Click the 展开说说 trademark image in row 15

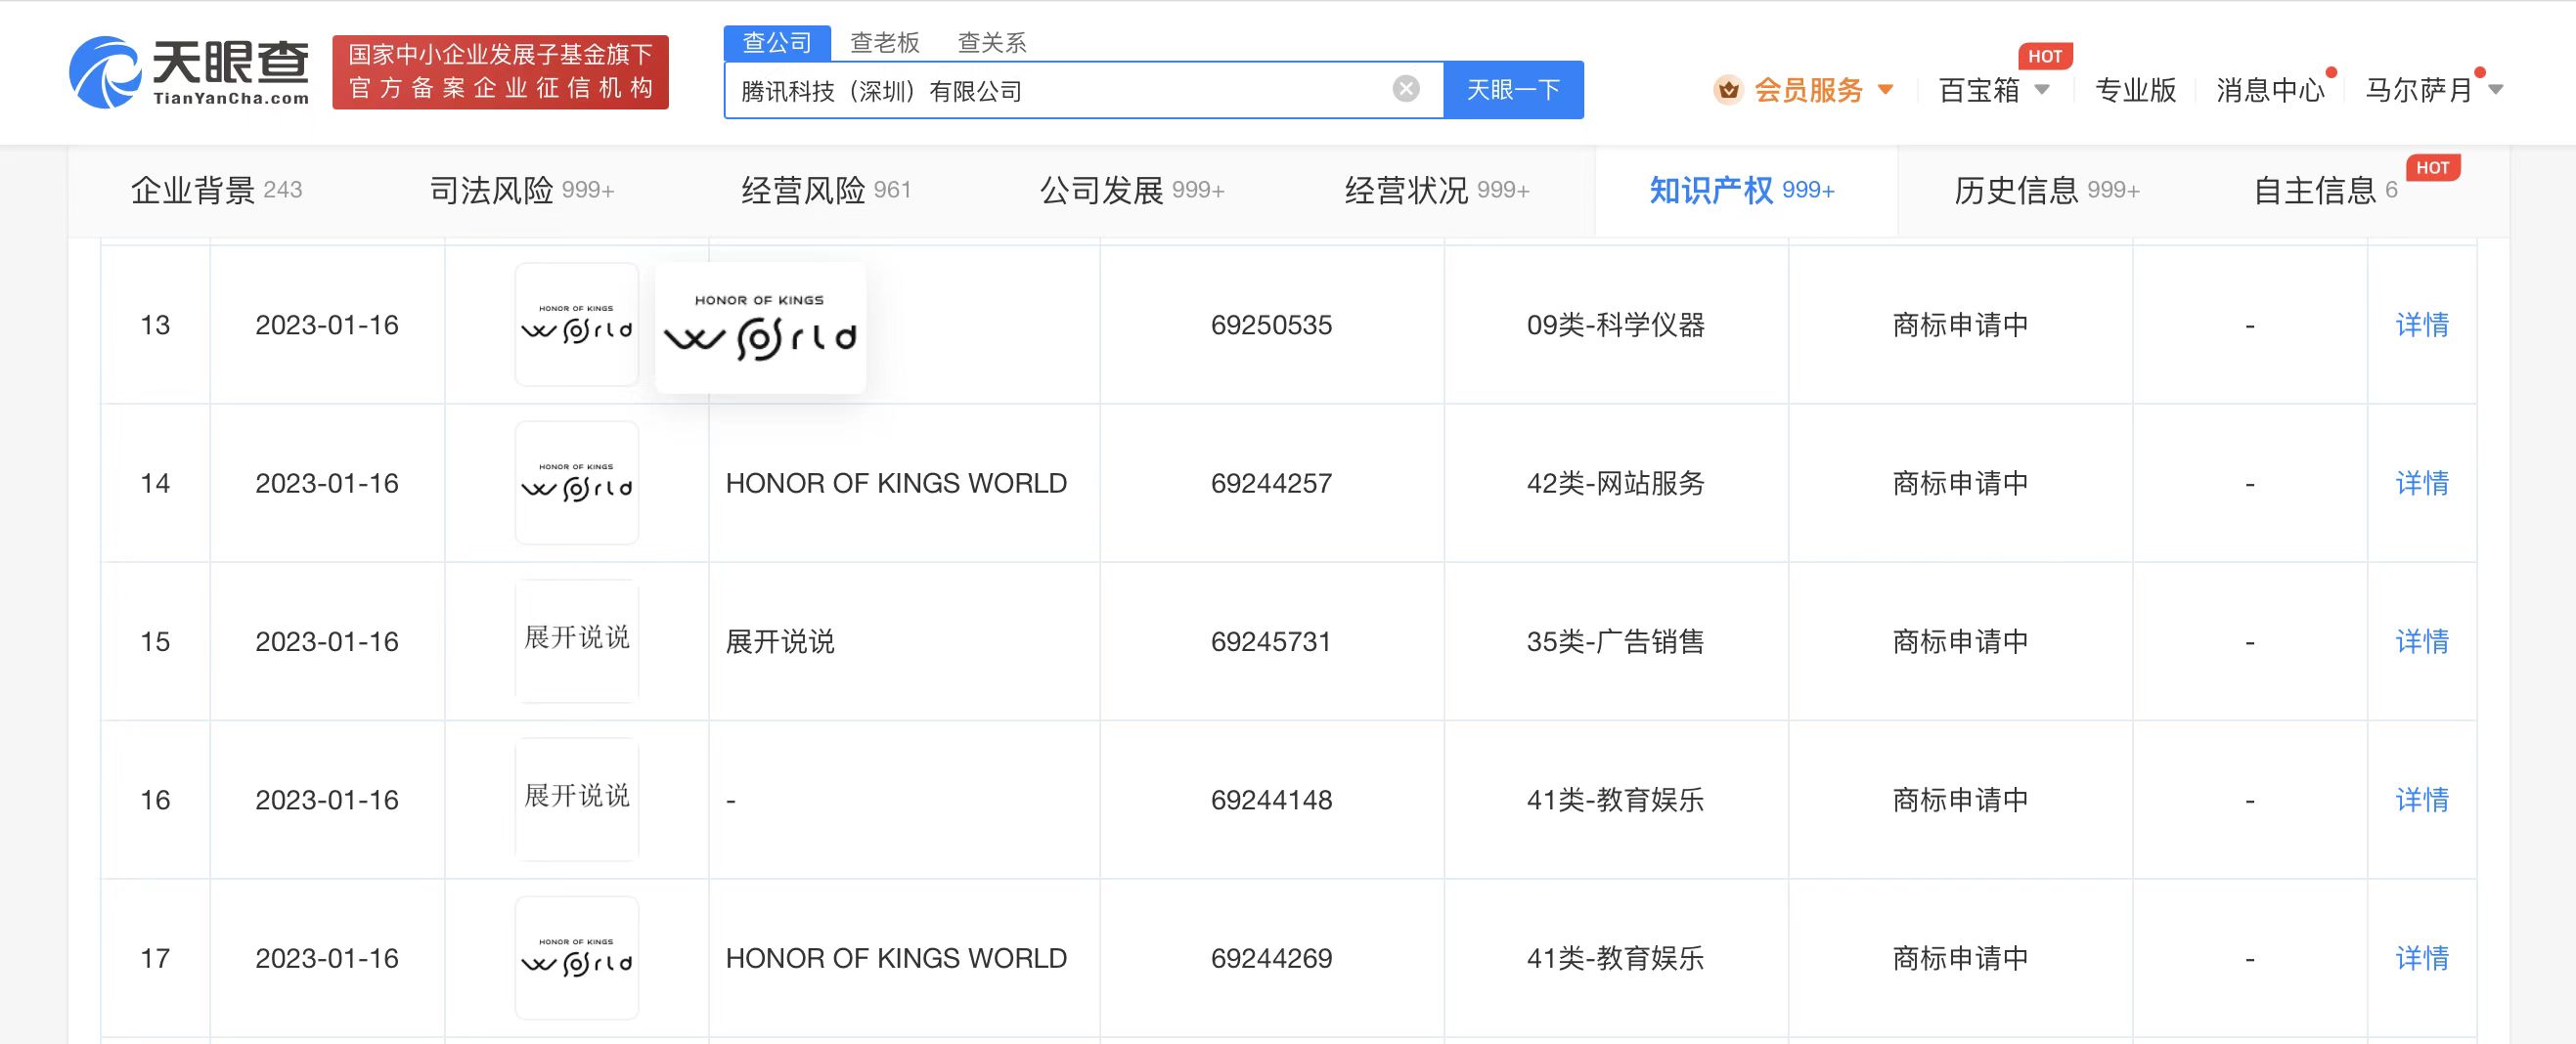[576, 641]
